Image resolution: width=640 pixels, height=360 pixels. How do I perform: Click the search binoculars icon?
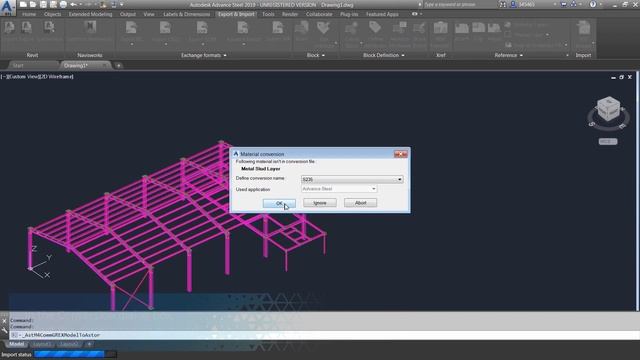click(503, 4)
